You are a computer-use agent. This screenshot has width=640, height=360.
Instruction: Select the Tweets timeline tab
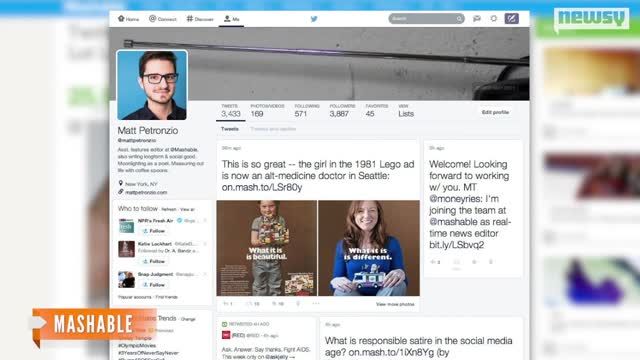230,129
